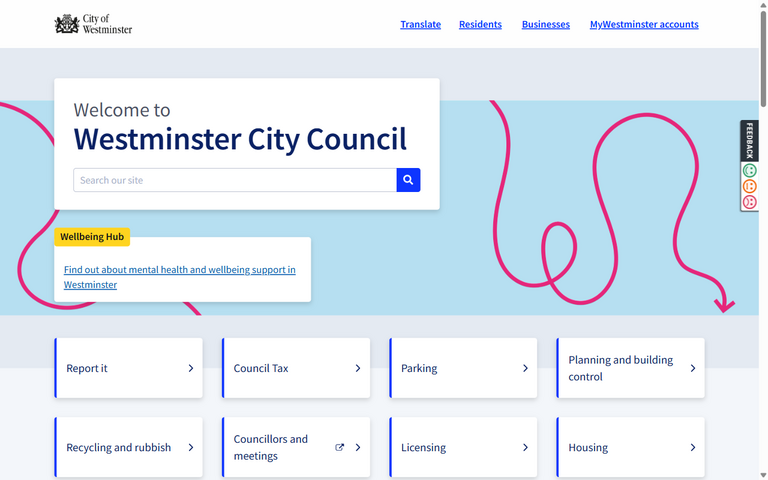This screenshot has width=768, height=480.
Task: Click the chevron arrow on Parking card
Action: (525, 368)
